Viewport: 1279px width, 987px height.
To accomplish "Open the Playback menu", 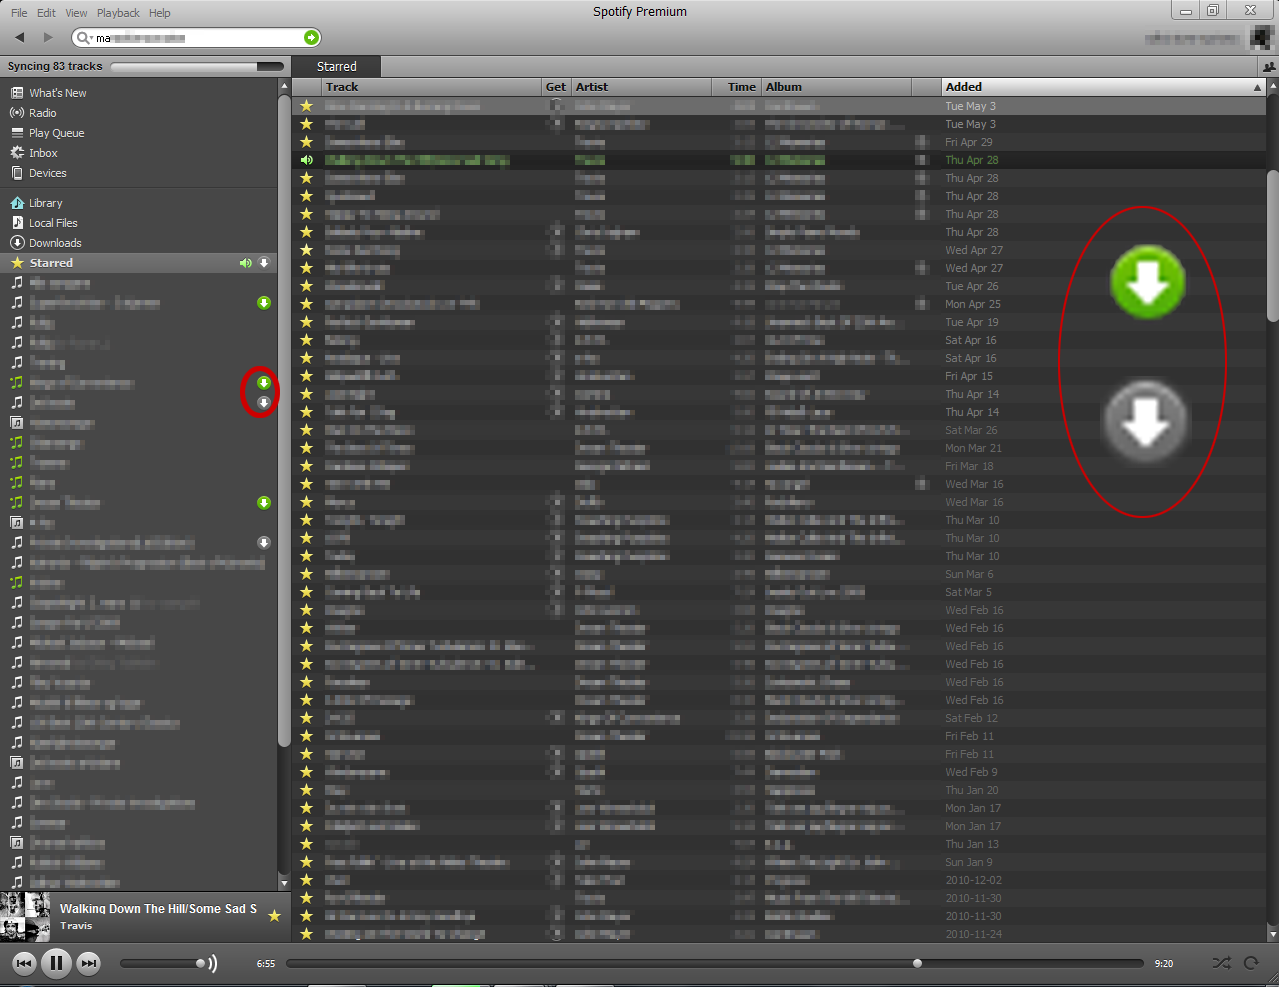I will (x=118, y=13).
